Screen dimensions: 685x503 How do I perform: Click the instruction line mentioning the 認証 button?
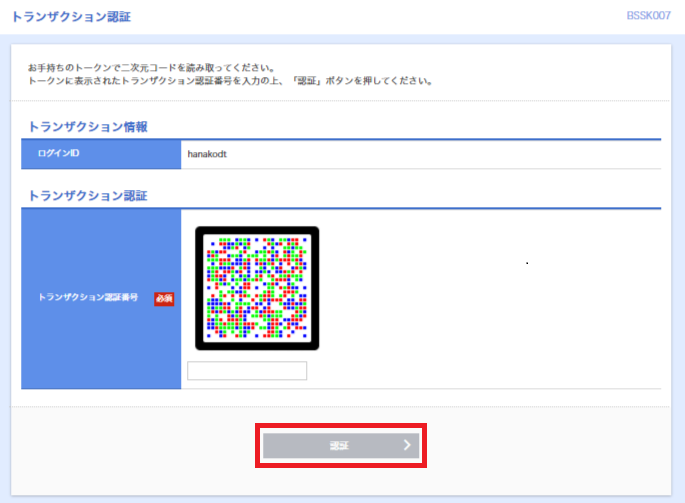pos(230,81)
